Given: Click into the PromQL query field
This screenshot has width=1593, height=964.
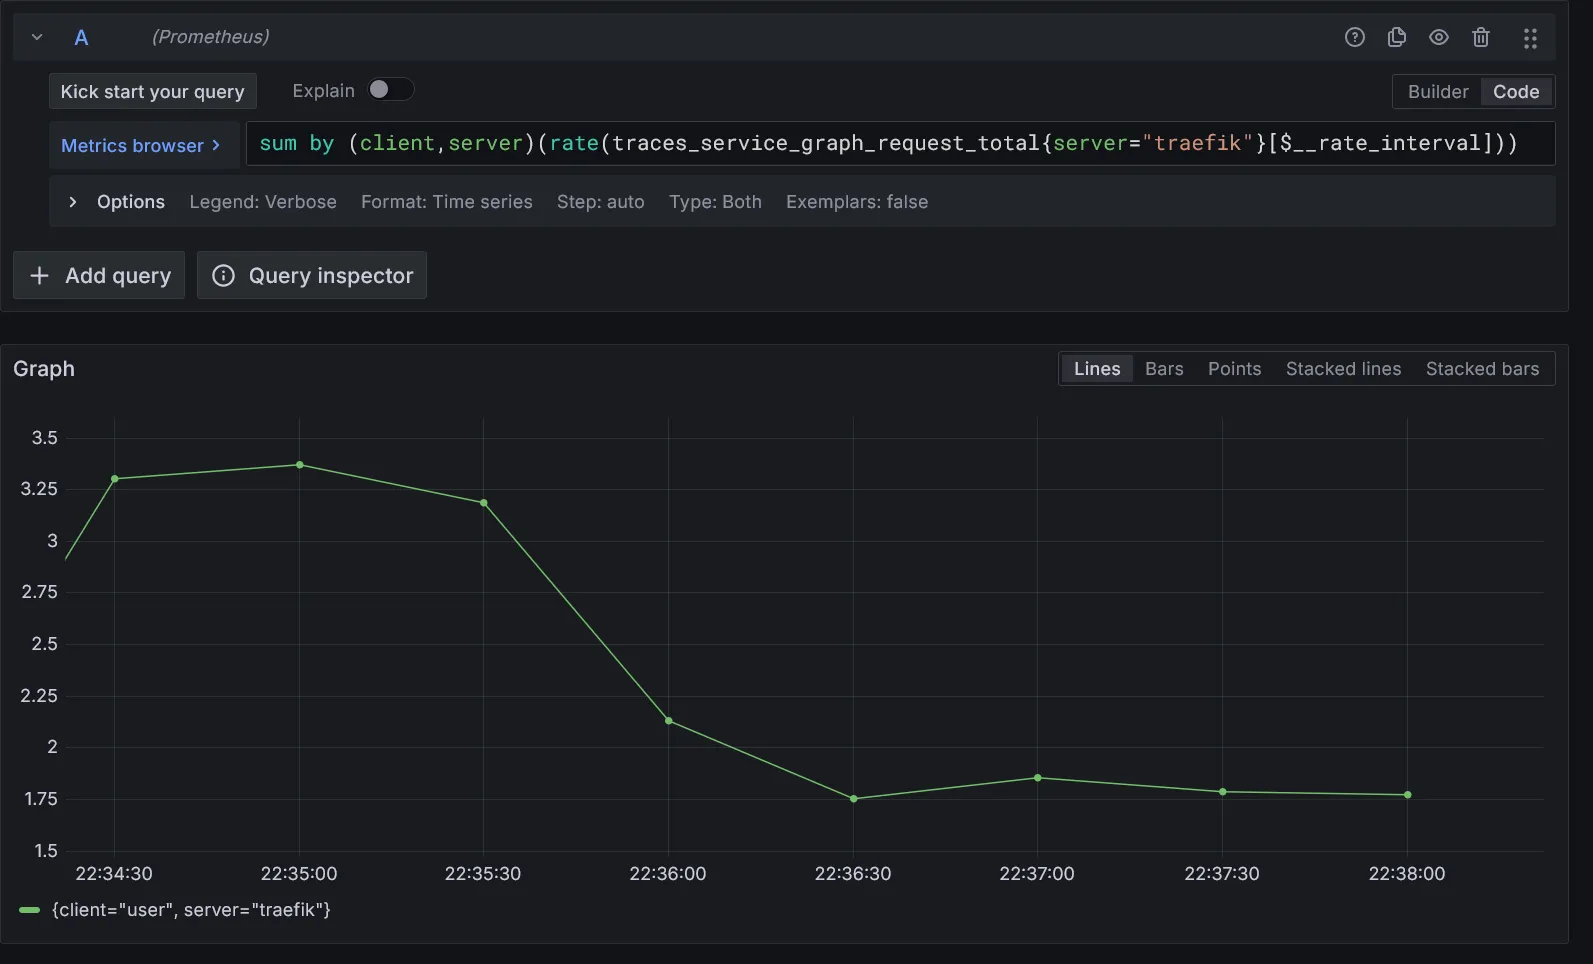Looking at the screenshot, I should pos(900,143).
